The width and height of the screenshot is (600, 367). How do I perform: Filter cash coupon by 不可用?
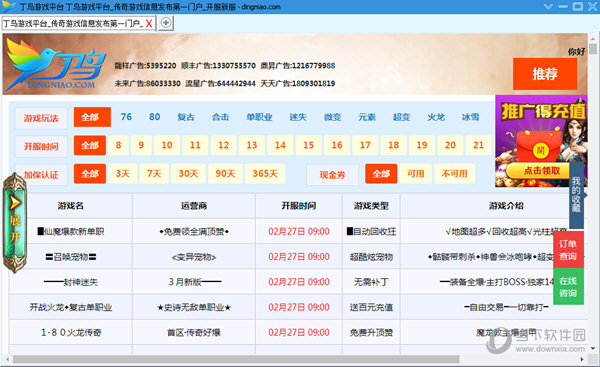click(455, 174)
